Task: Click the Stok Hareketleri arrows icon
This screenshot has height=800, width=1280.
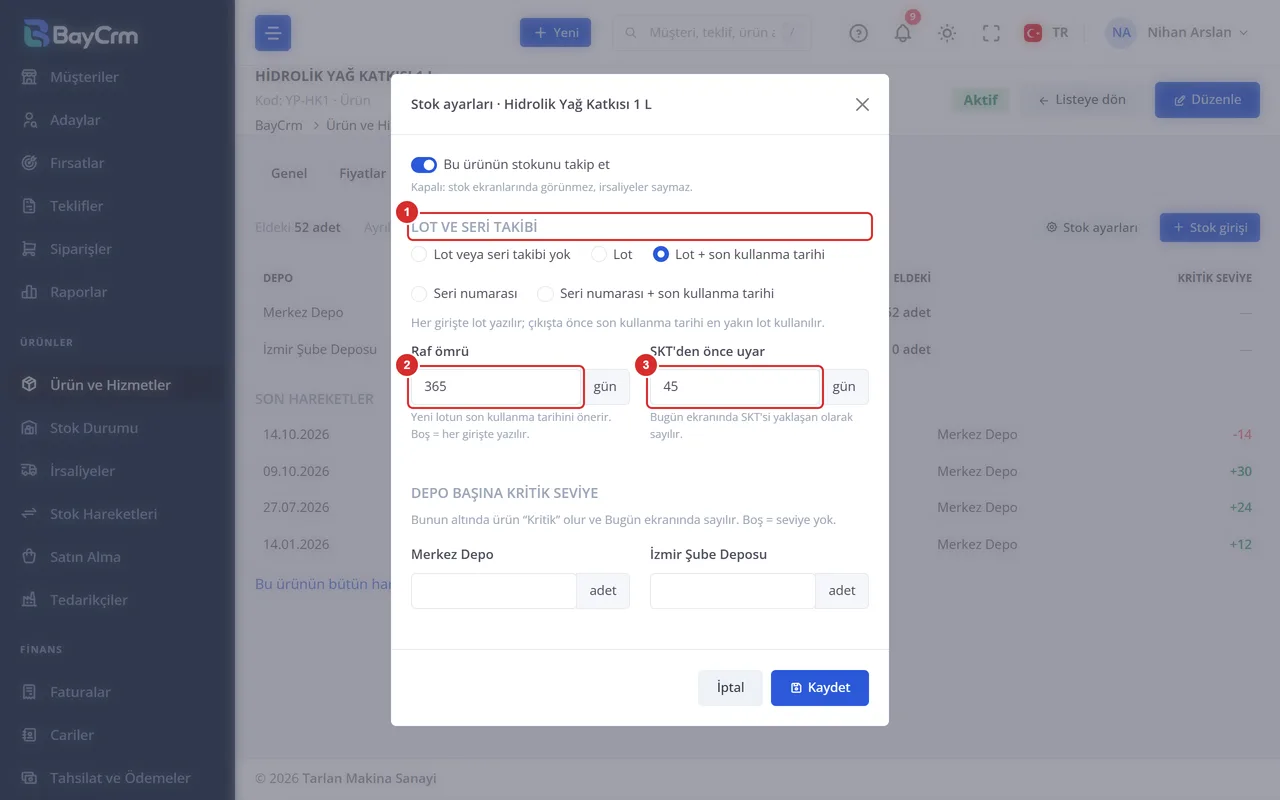Action: click(x=30, y=514)
